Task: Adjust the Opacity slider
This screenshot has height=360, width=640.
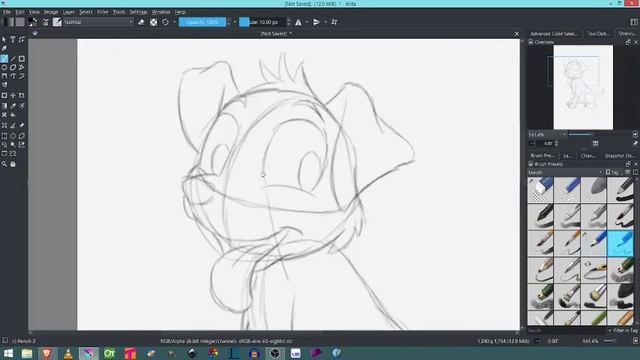Action: (x=202, y=22)
